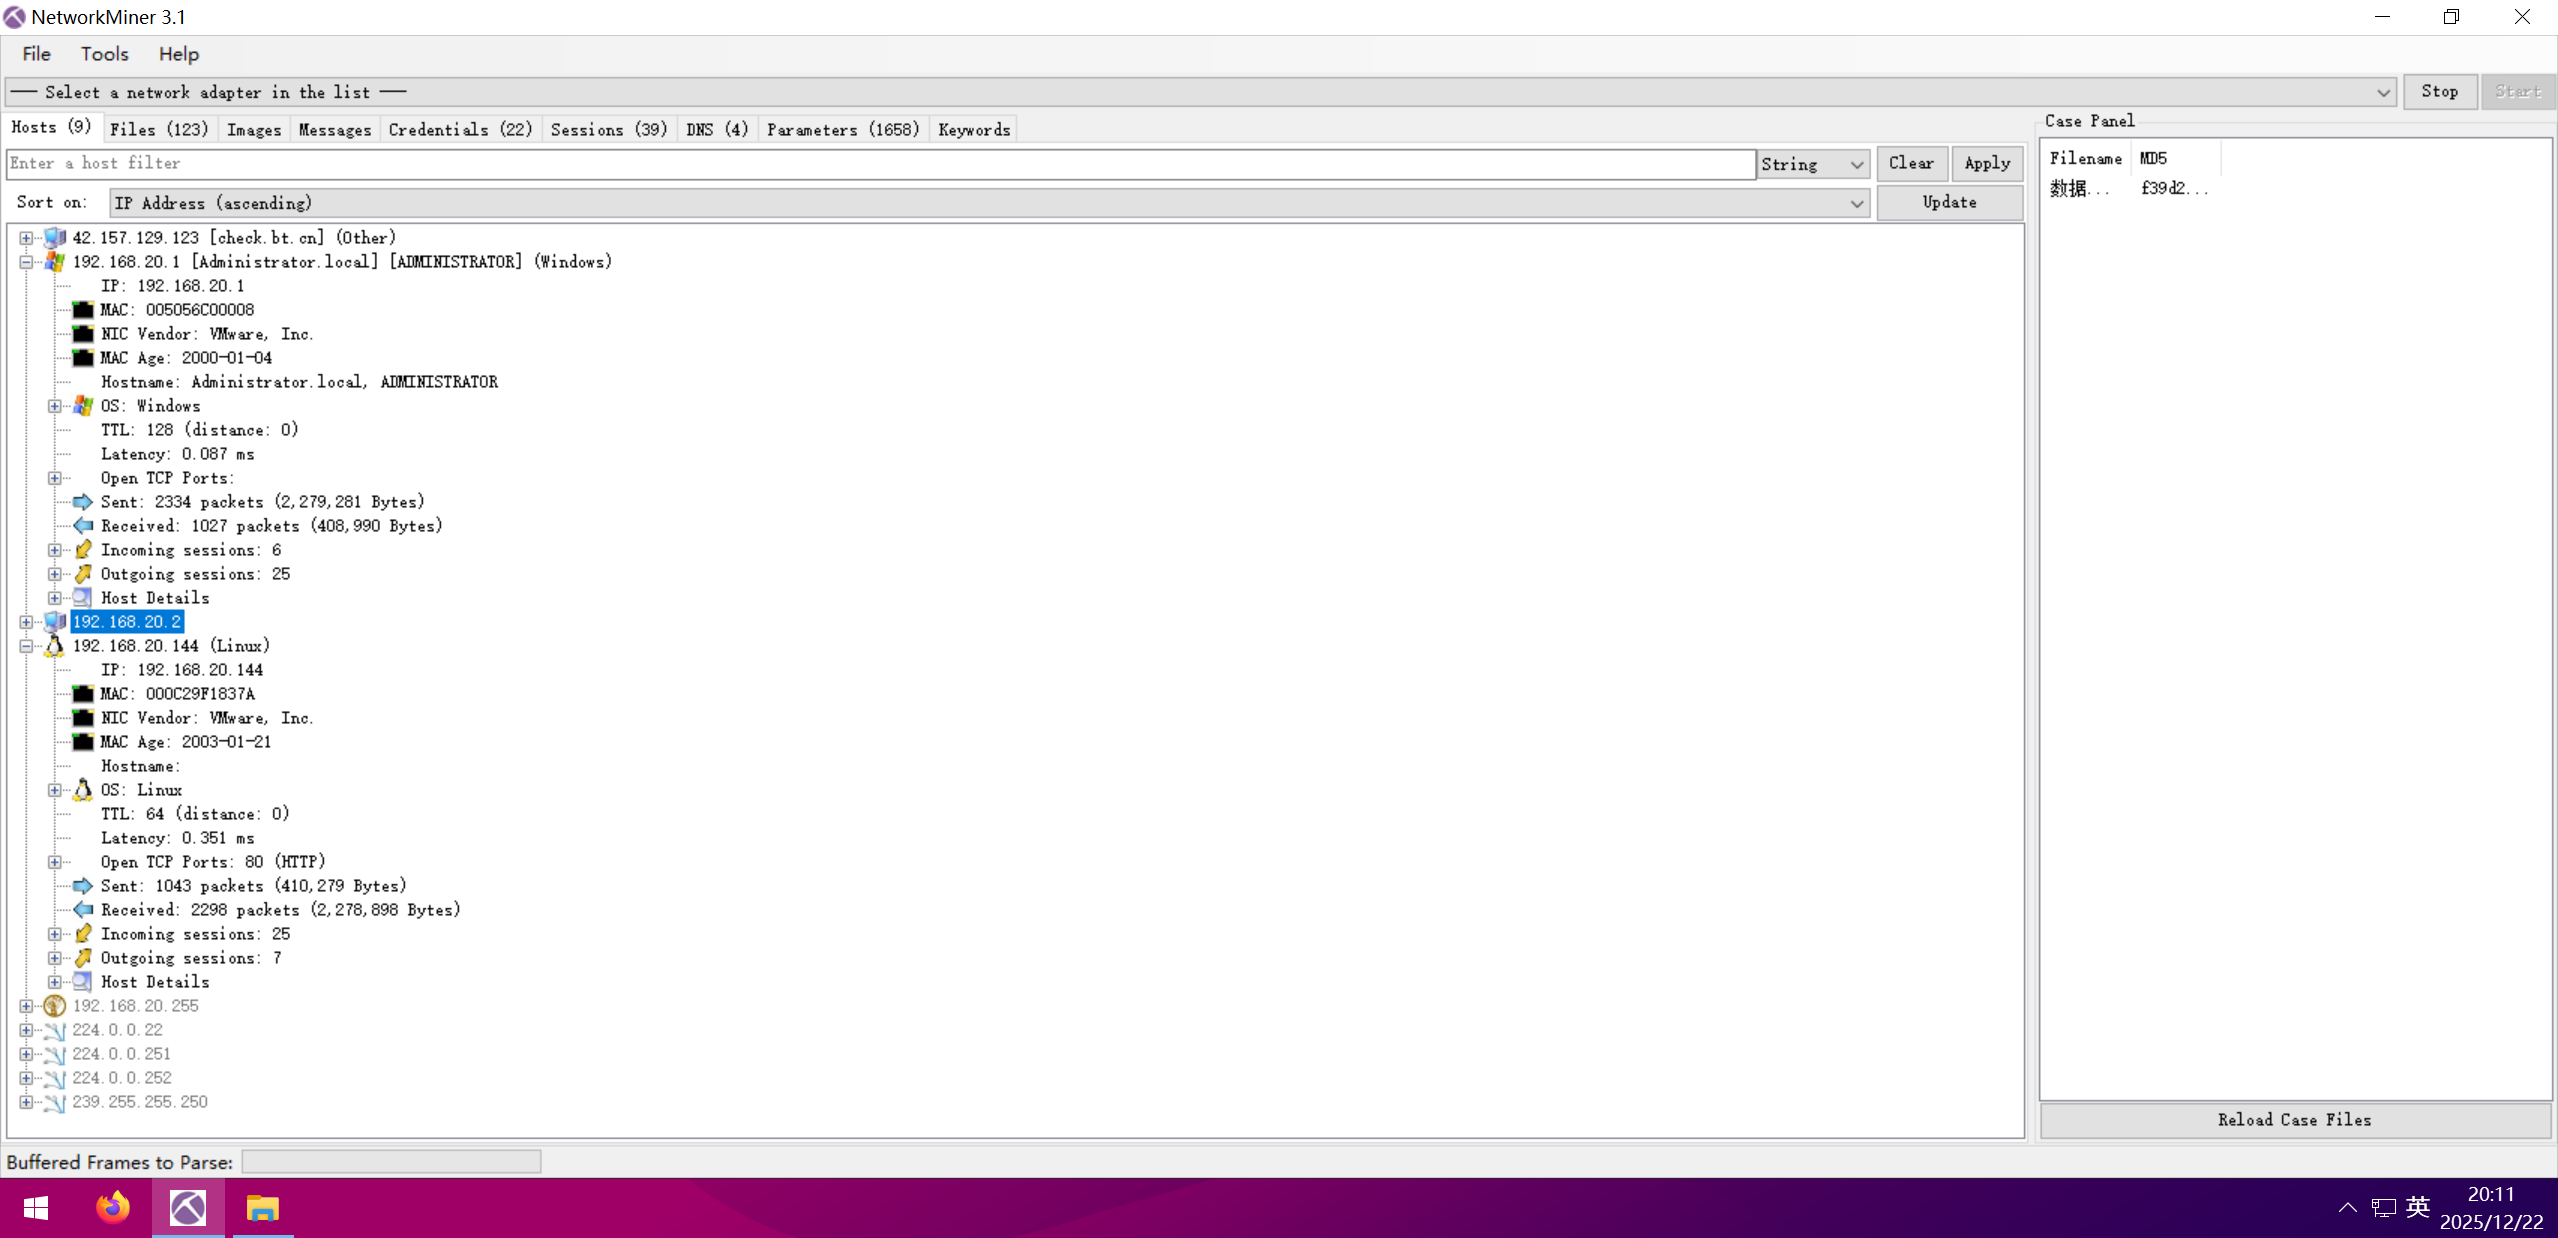This screenshot has width=2558, height=1238.
Task: Click the Apply filter button
Action: tap(1987, 163)
